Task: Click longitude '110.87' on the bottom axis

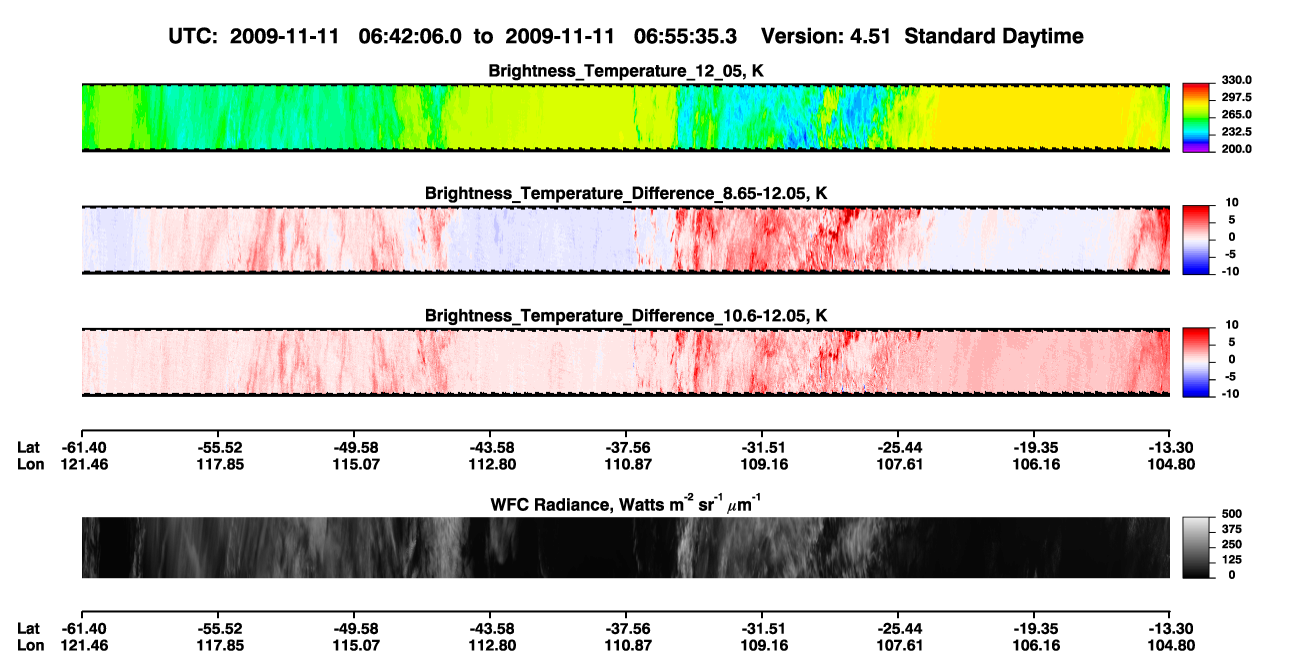Action: coord(625,645)
